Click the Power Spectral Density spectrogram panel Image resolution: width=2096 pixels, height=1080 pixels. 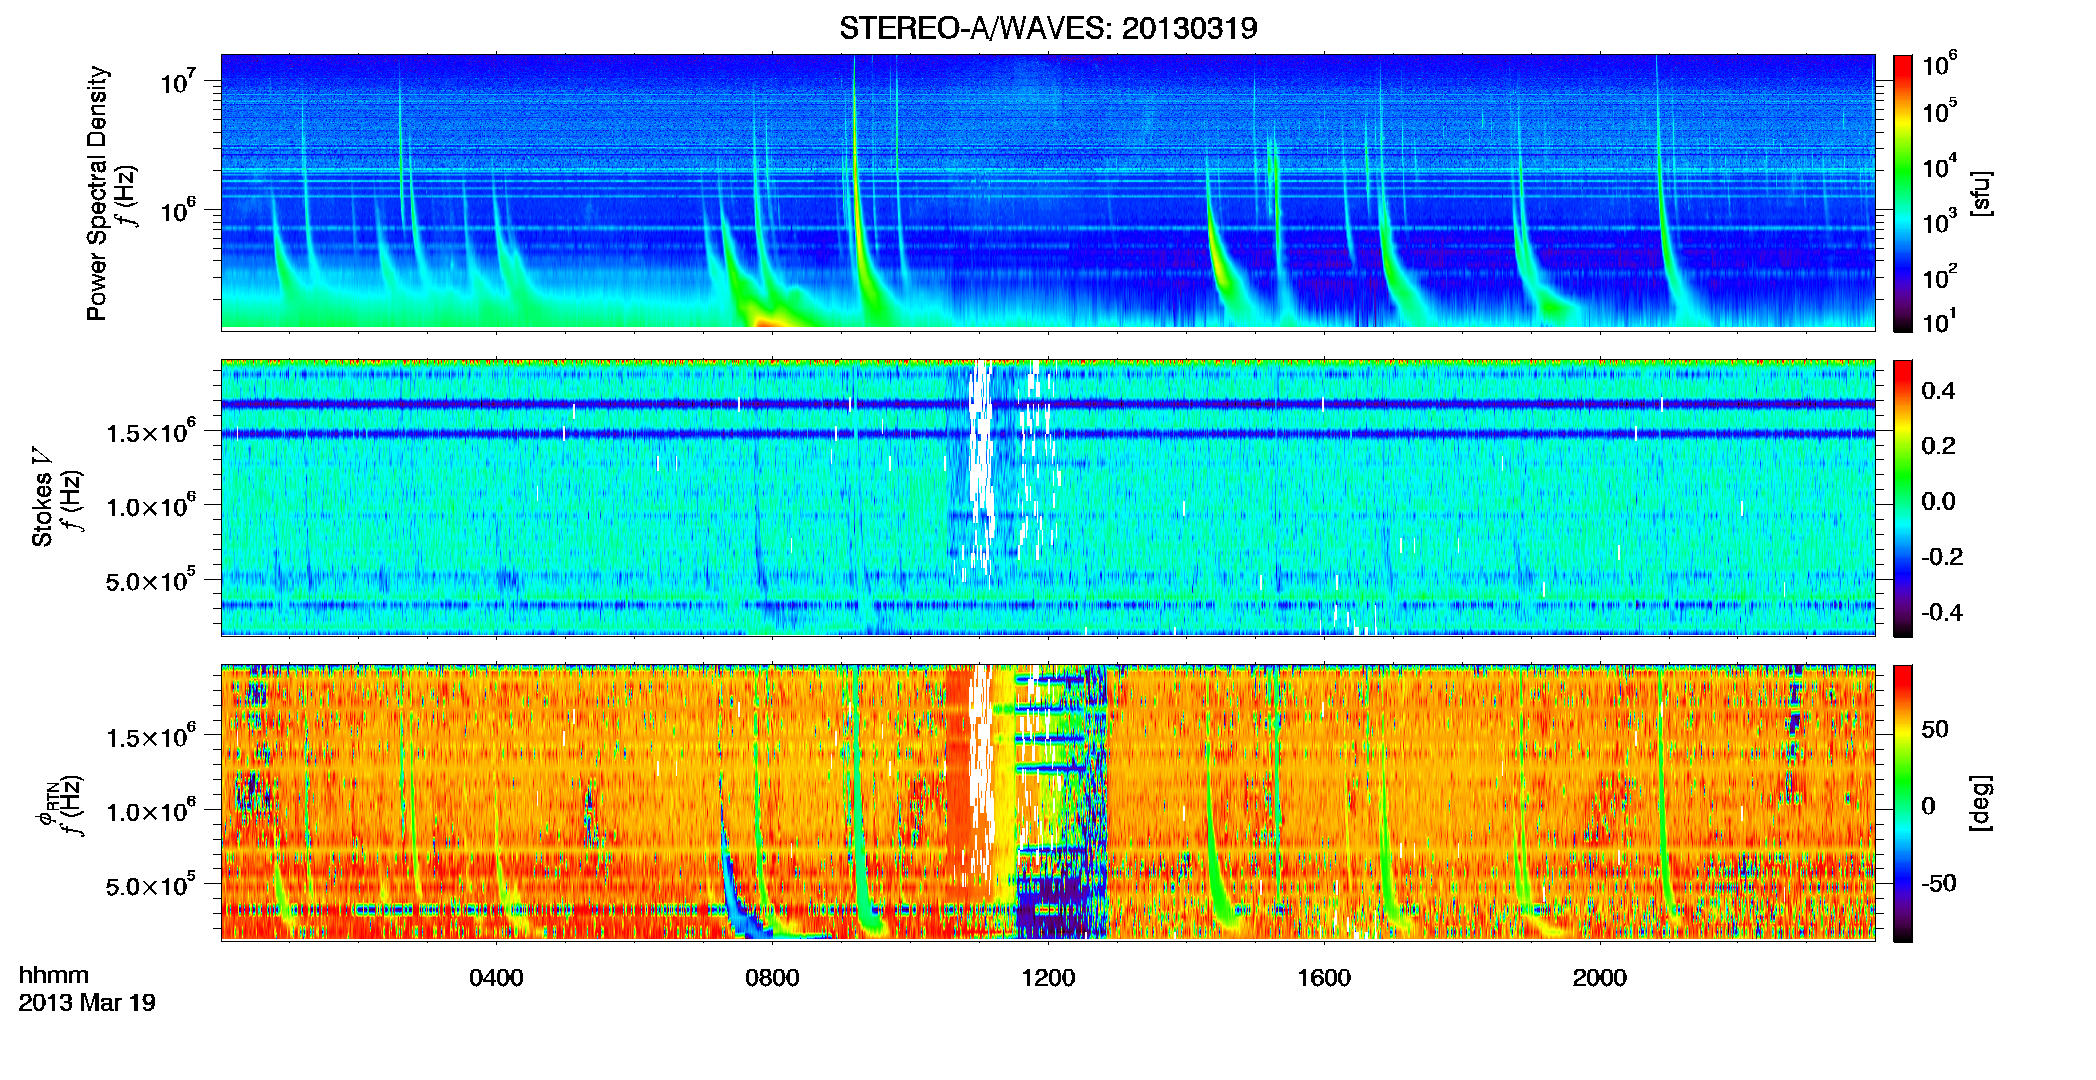coord(1048,191)
